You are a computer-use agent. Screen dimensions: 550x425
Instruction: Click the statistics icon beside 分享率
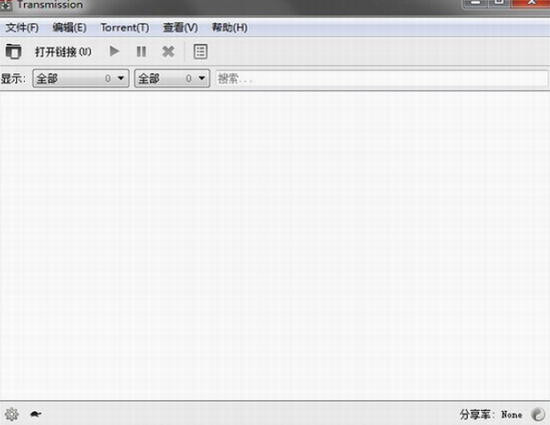pos(538,414)
